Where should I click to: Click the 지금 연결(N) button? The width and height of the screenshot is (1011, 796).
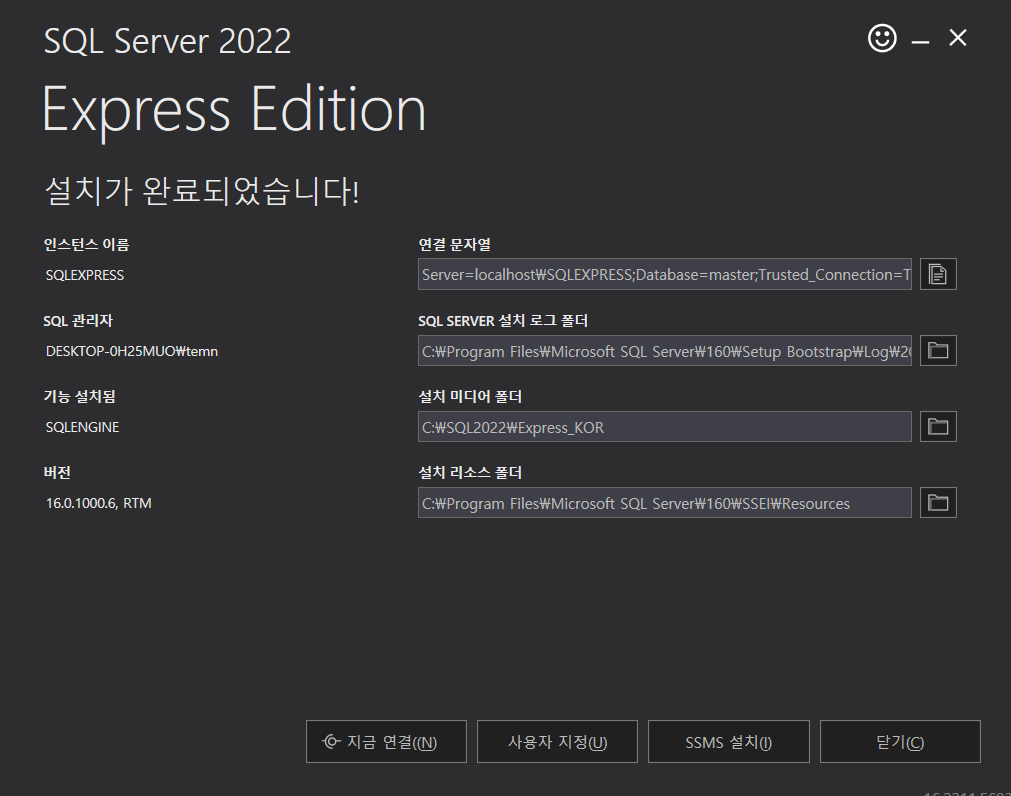point(386,742)
